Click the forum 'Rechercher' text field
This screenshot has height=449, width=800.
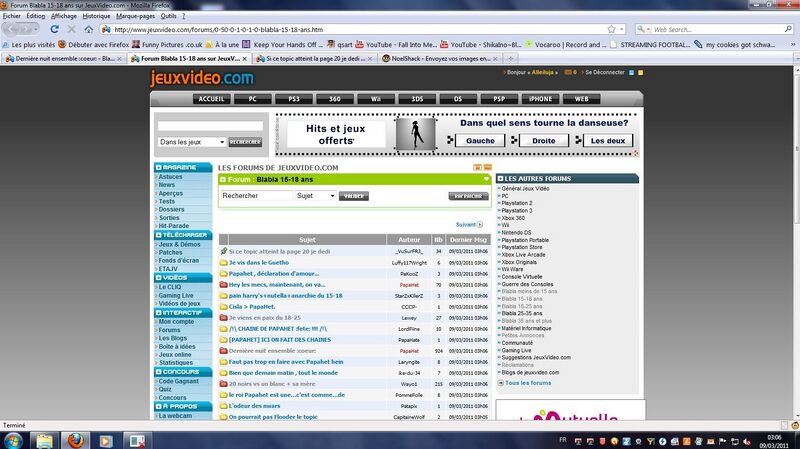256,196
